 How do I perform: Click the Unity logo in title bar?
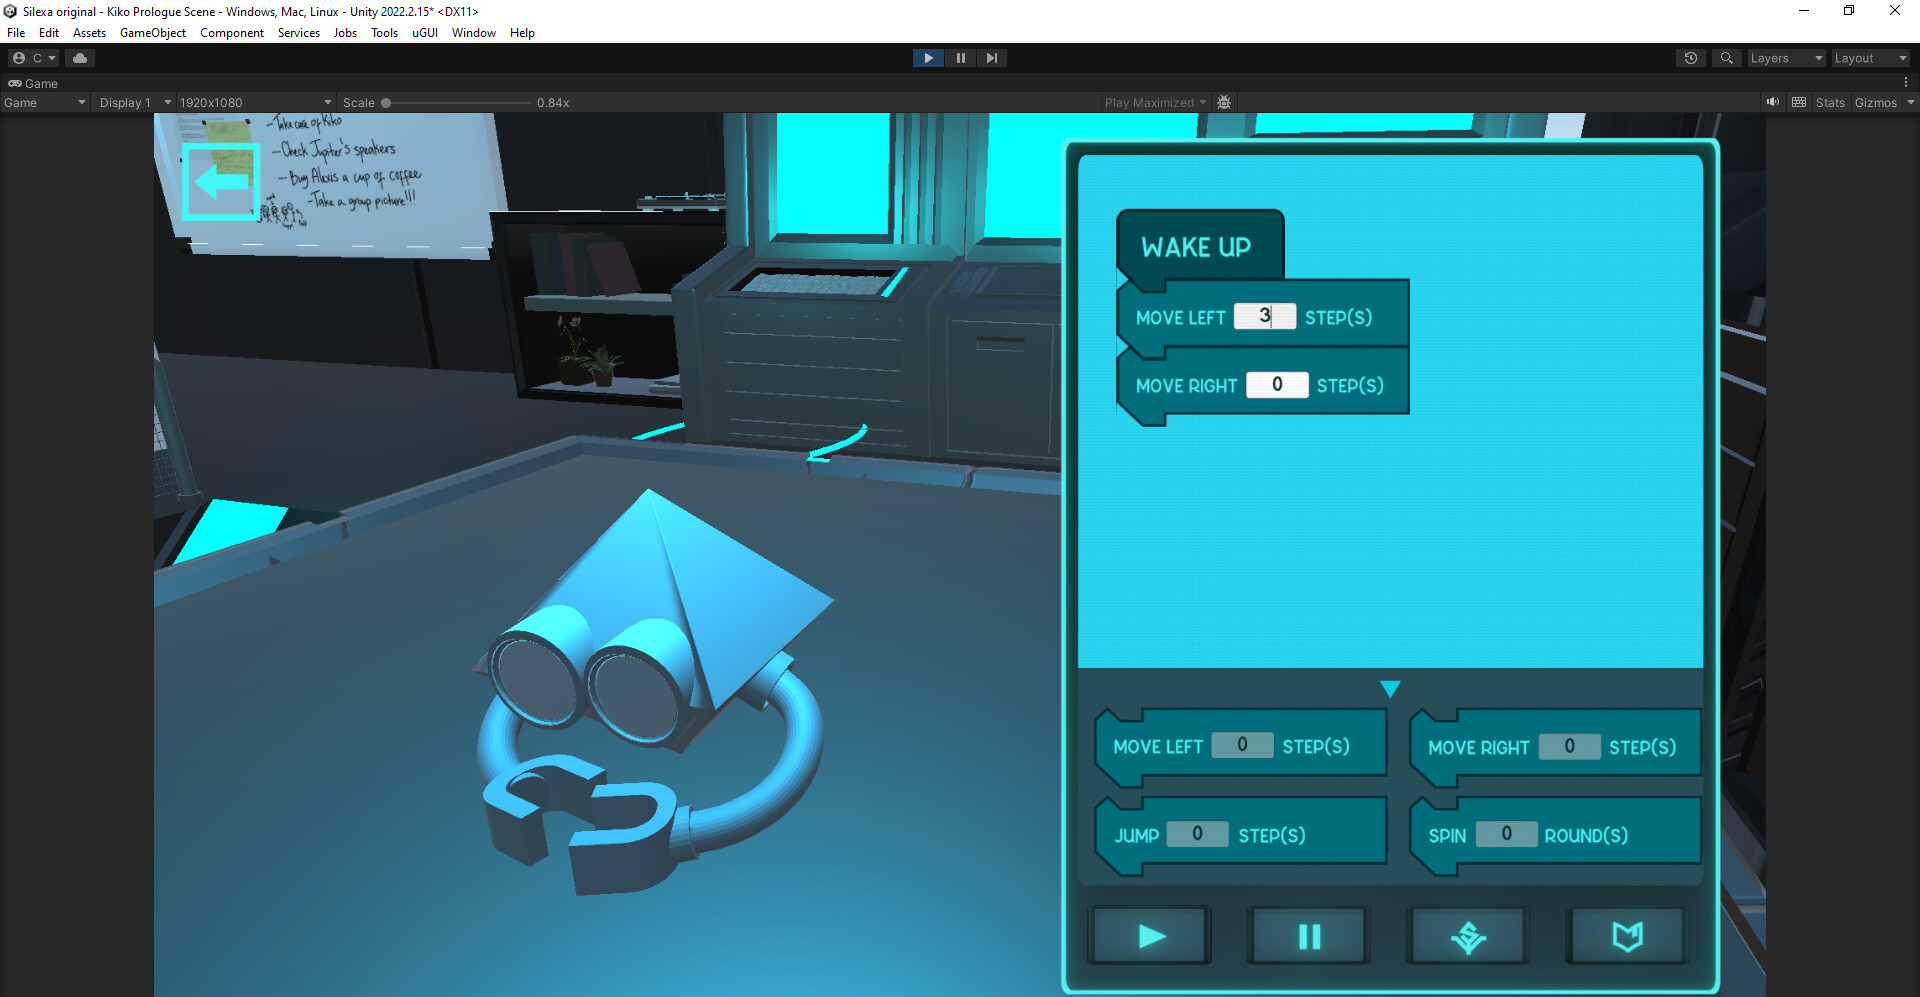pos(10,11)
